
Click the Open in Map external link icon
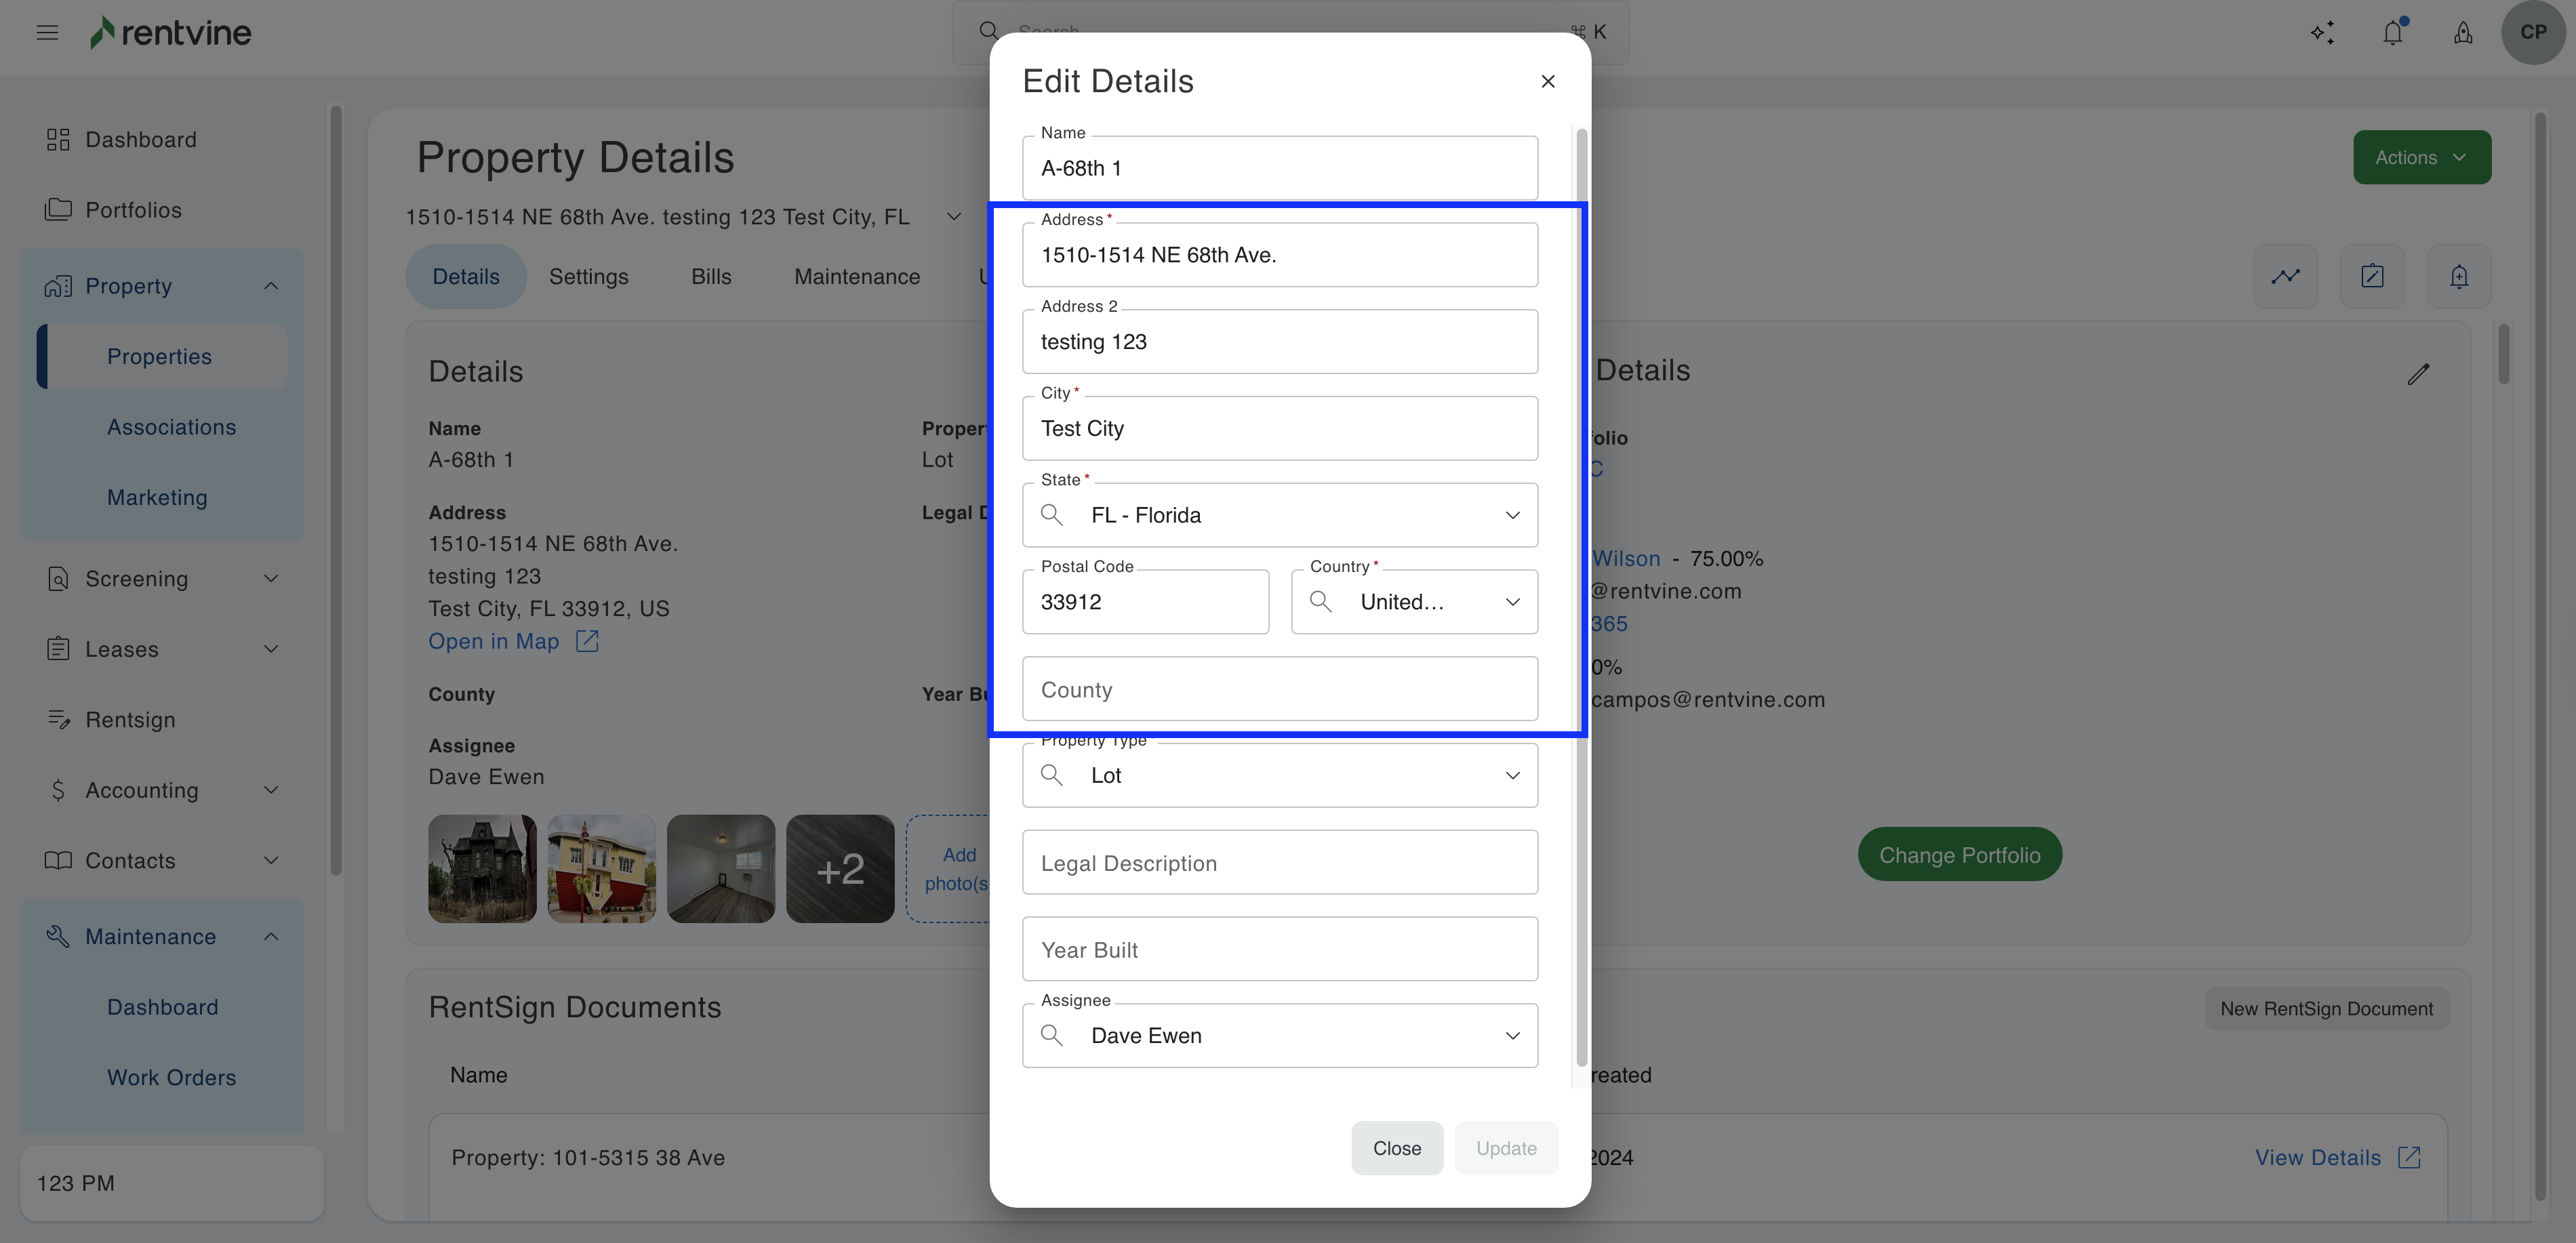tap(587, 641)
